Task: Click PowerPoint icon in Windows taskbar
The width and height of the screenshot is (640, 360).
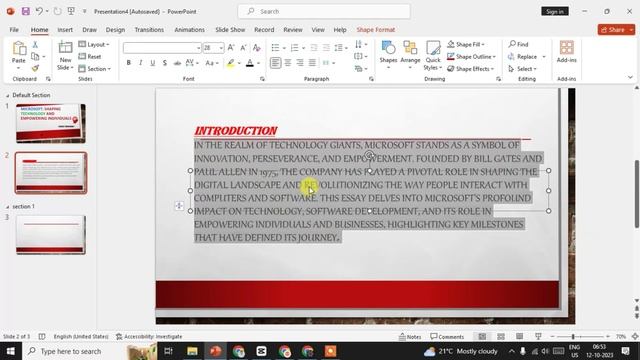Action: point(216,351)
